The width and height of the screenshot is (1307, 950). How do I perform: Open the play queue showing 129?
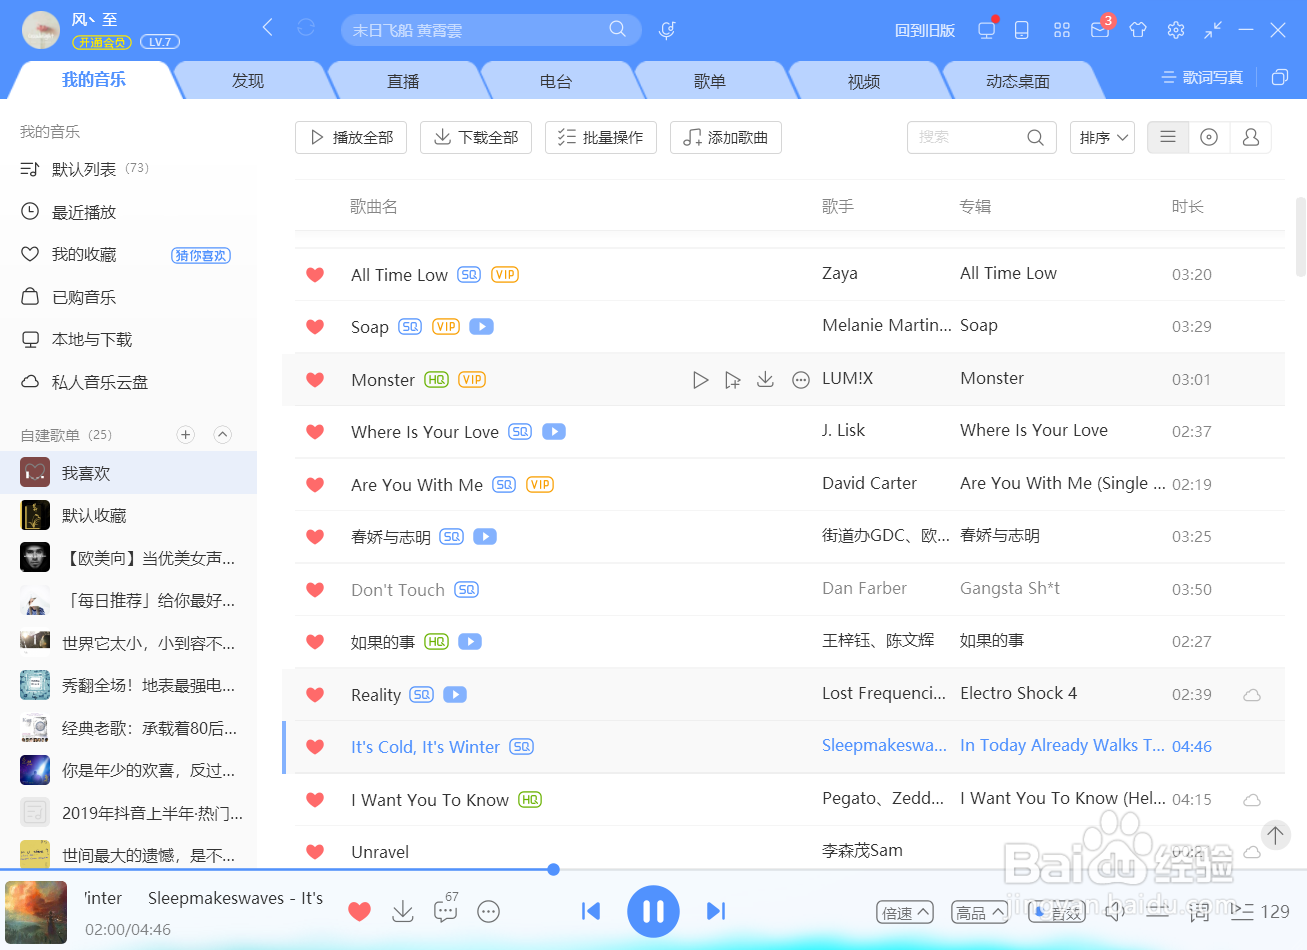1260,911
